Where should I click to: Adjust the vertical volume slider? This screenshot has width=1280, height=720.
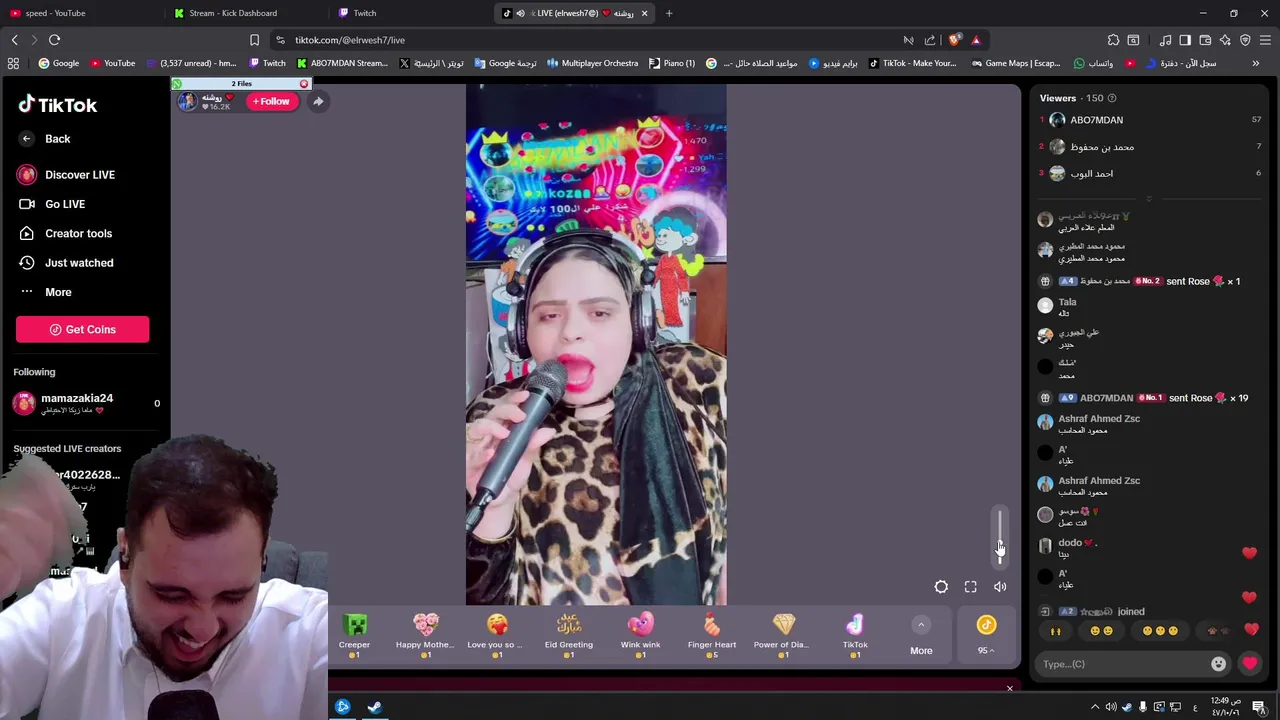1000,538
